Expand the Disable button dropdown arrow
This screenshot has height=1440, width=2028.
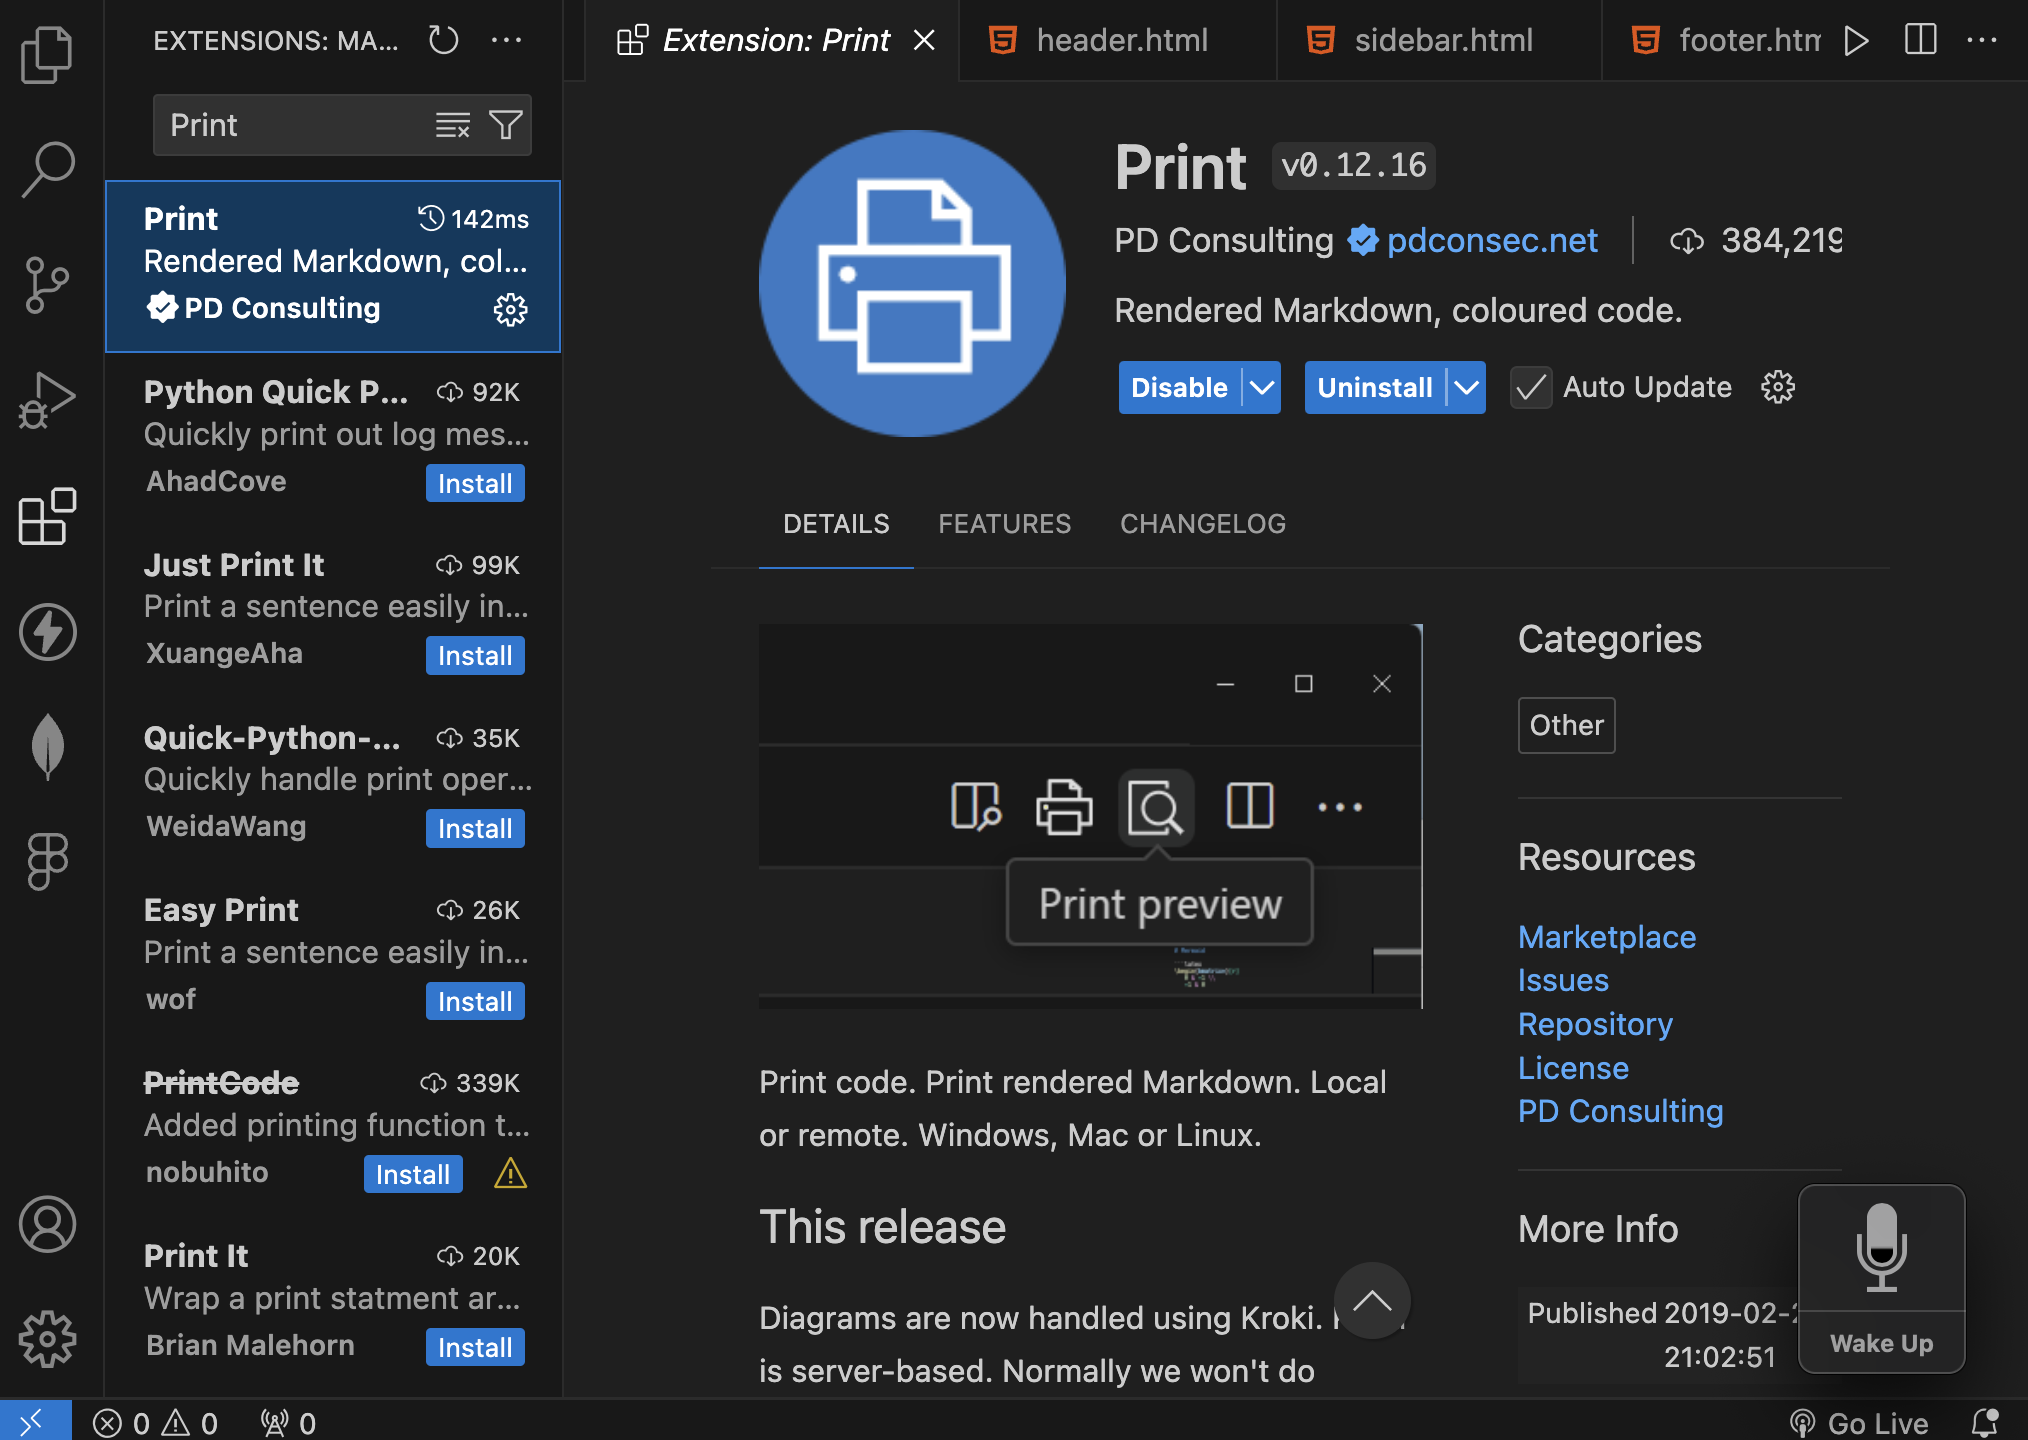tap(1262, 388)
